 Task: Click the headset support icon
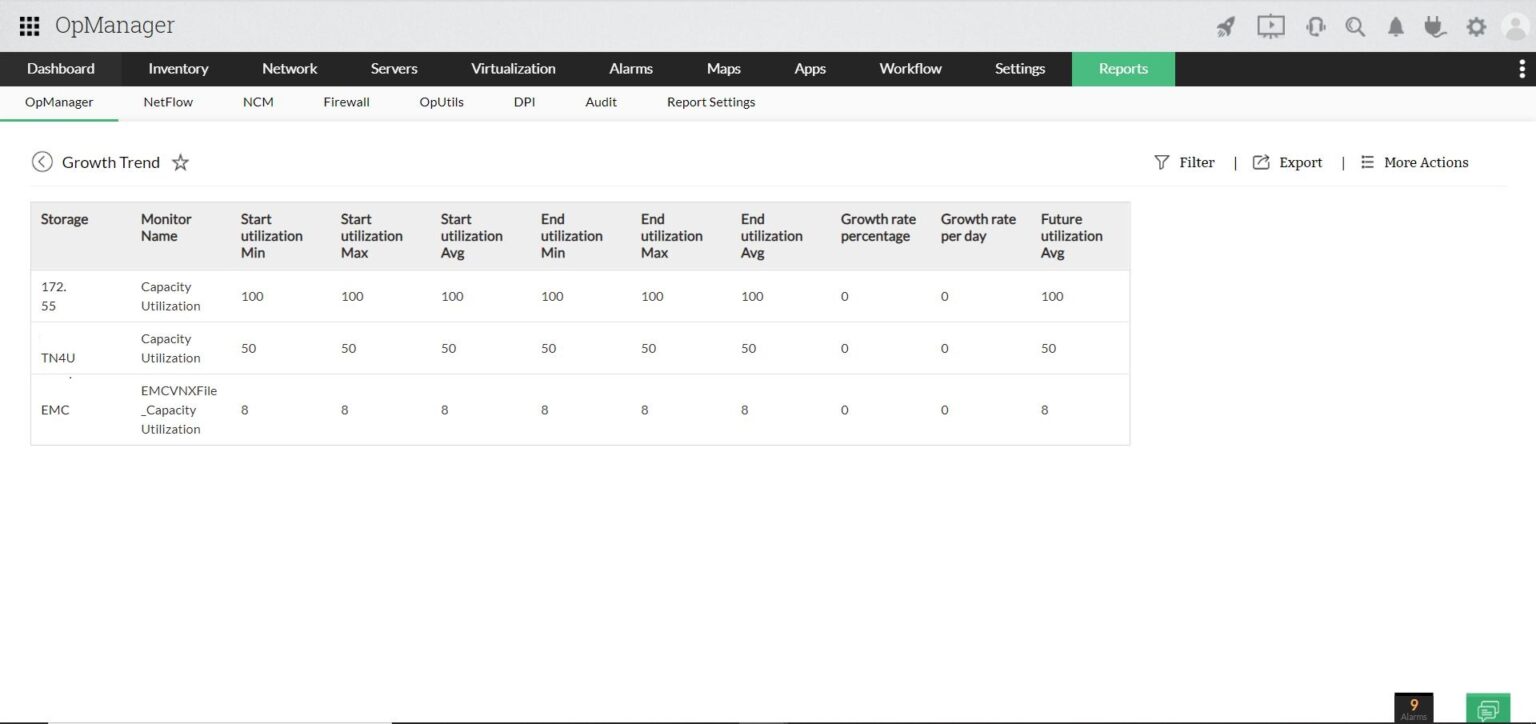[1315, 27]
